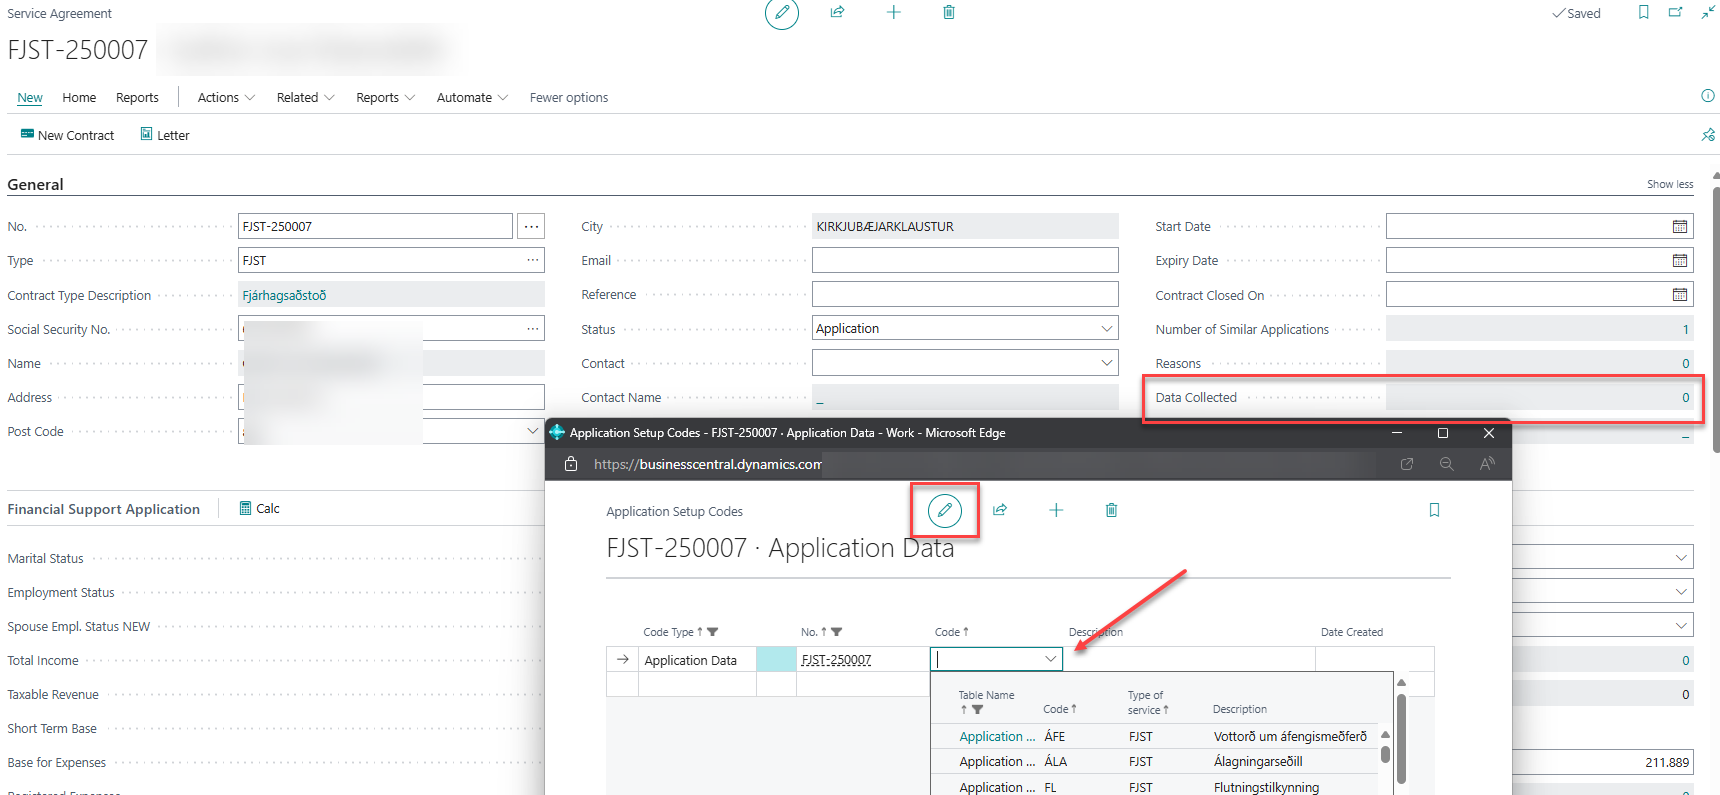Click the New Contract button
This screenshot has width=1720, height=795.
pyautogui.click(x=68, y=135)
